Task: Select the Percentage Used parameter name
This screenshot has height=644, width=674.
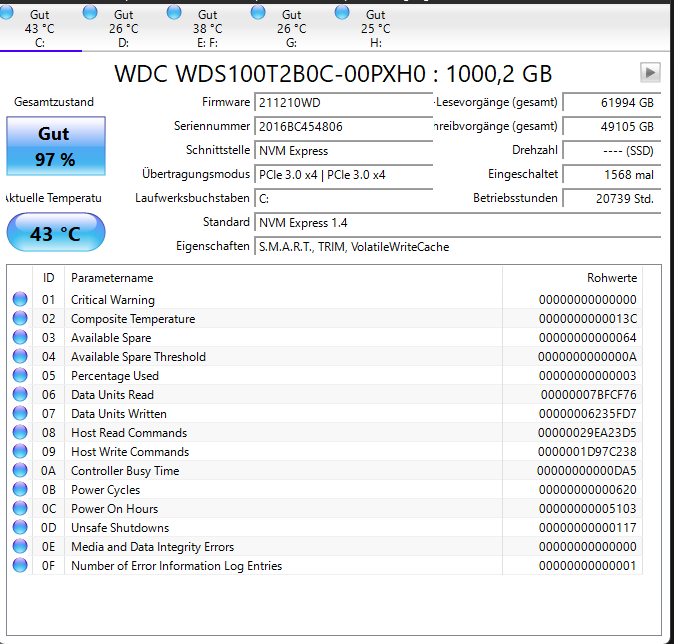Action: [115, 376]
